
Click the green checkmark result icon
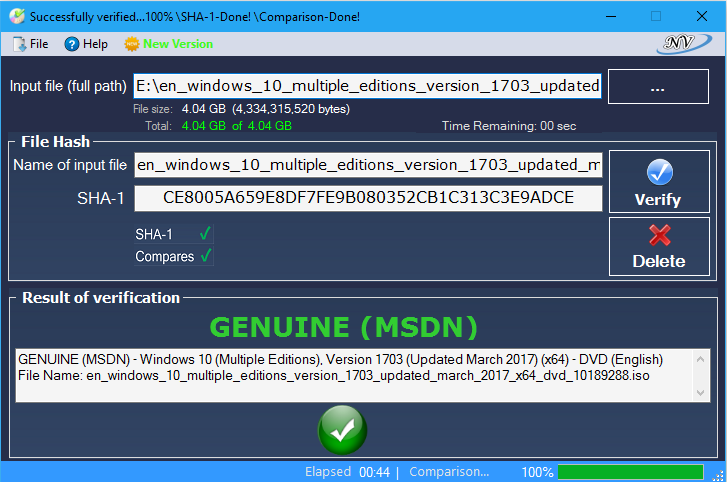342,431
